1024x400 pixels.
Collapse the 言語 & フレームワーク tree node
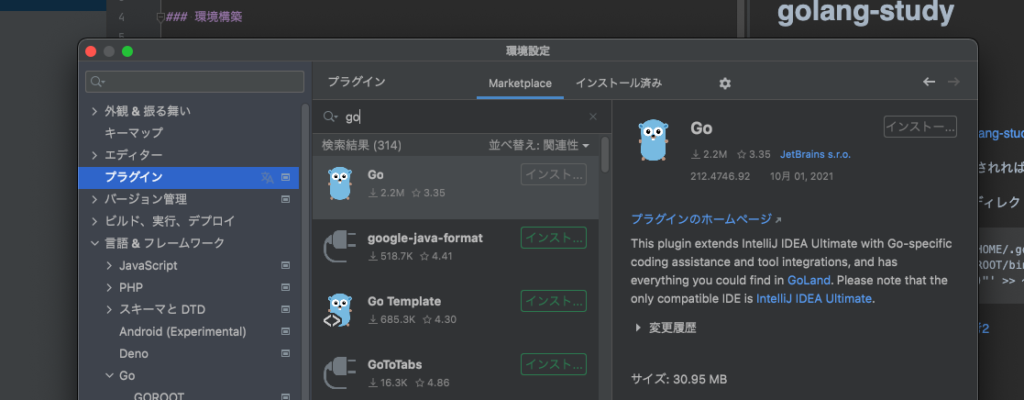click(x=95, y=243)
